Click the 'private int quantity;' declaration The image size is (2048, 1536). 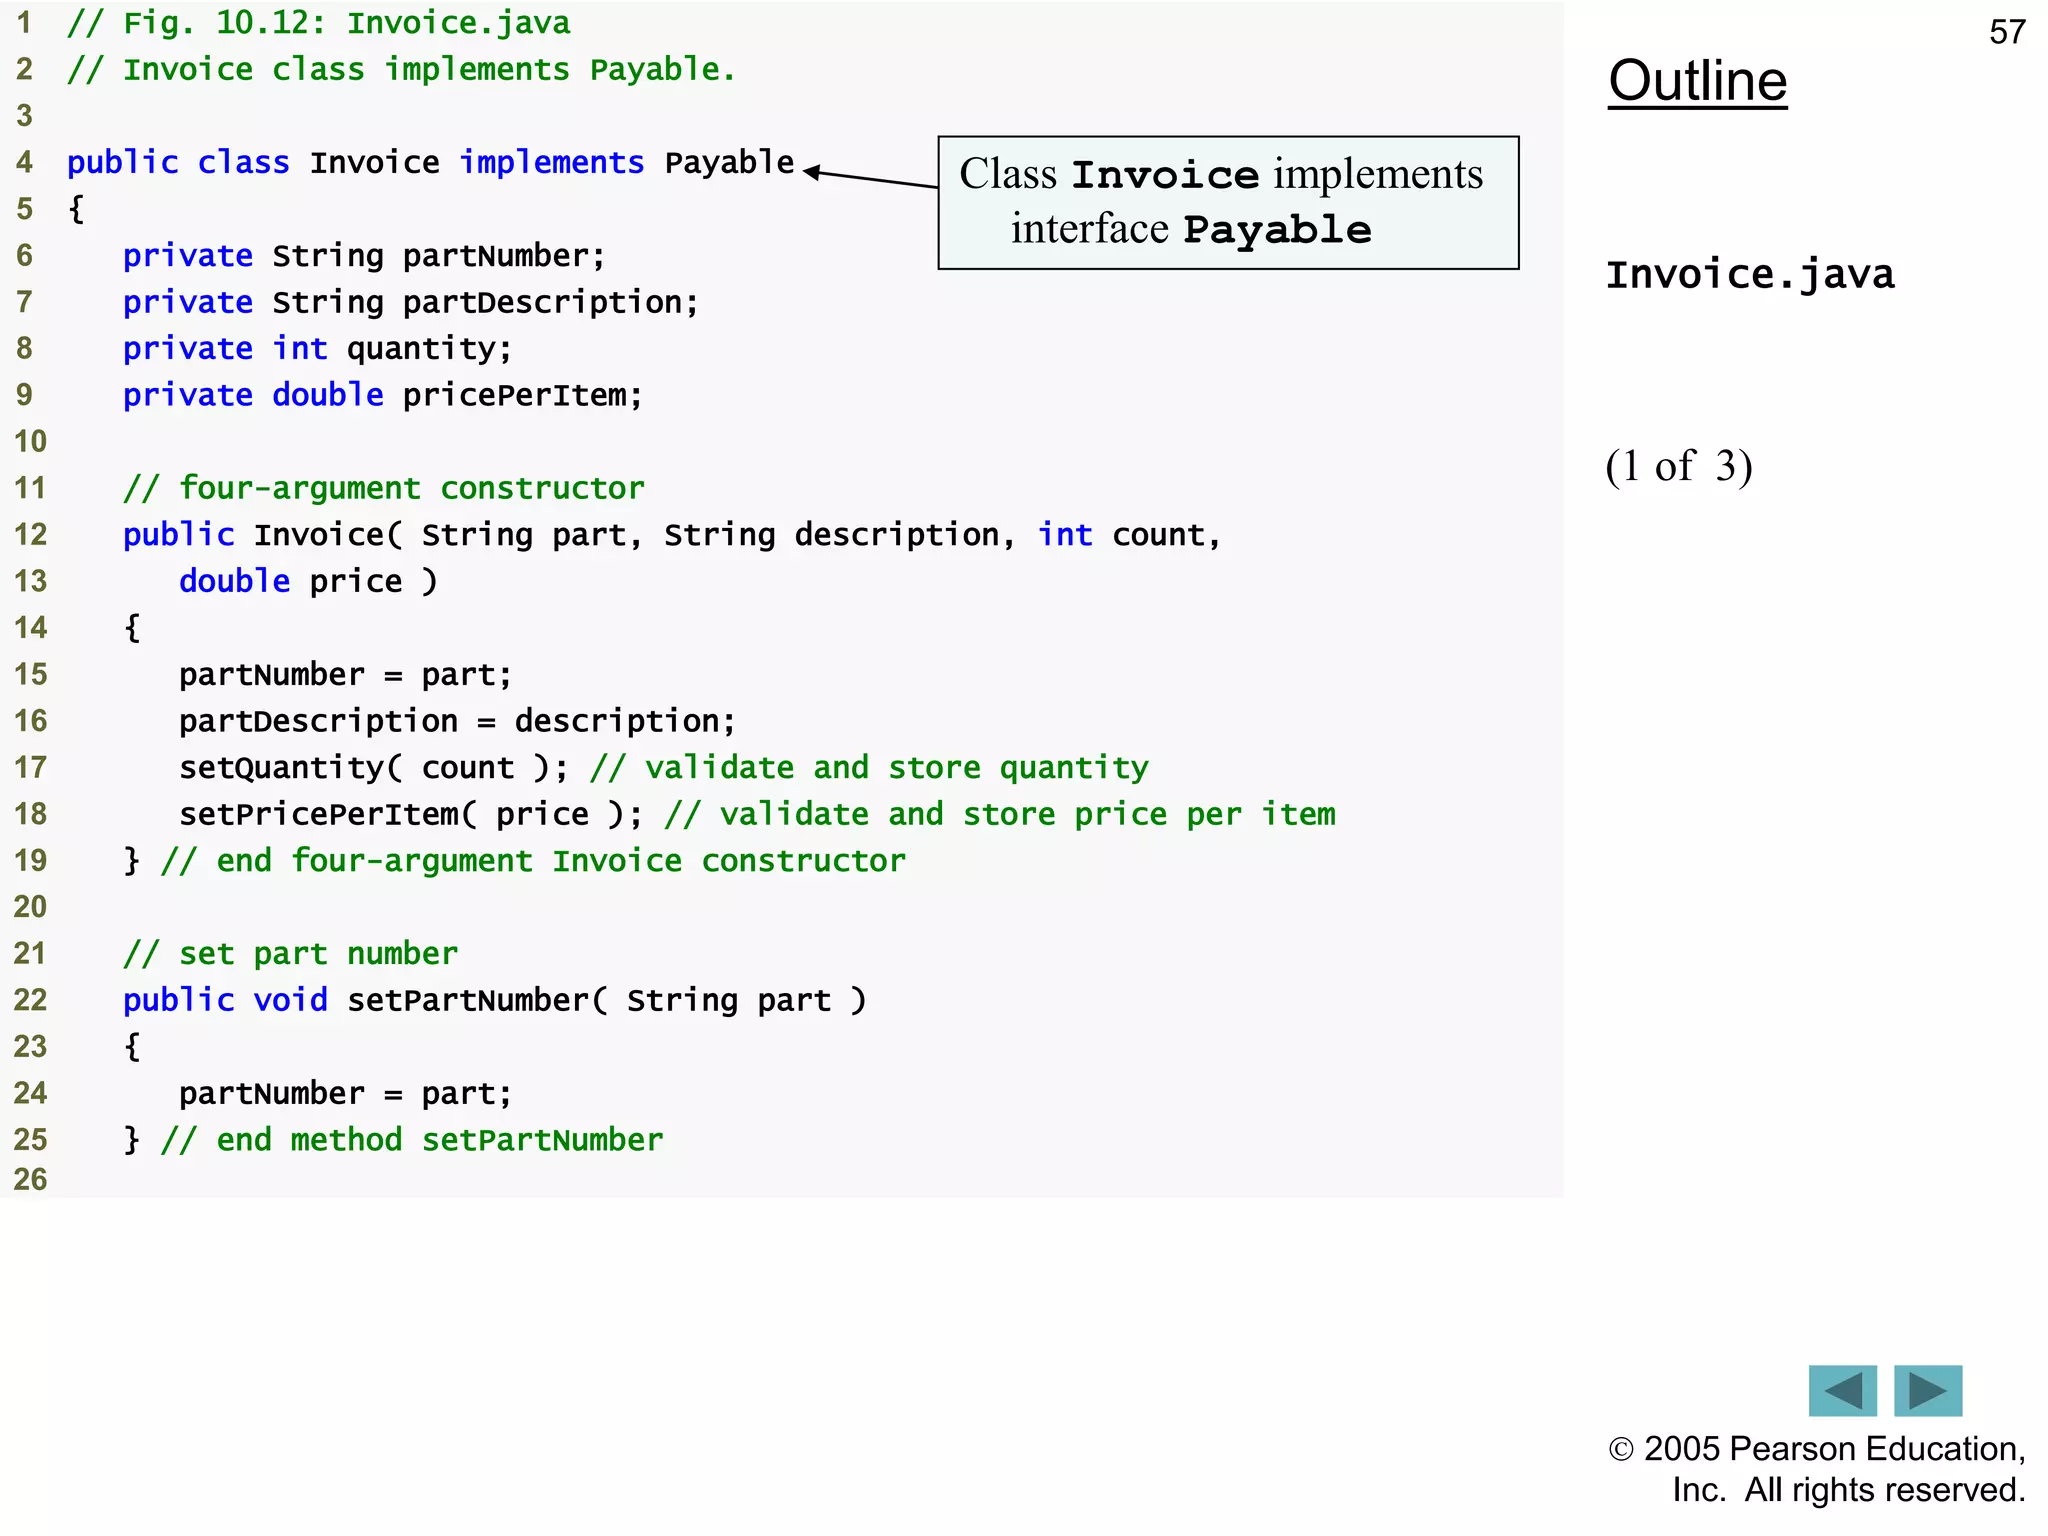[318, 348]
